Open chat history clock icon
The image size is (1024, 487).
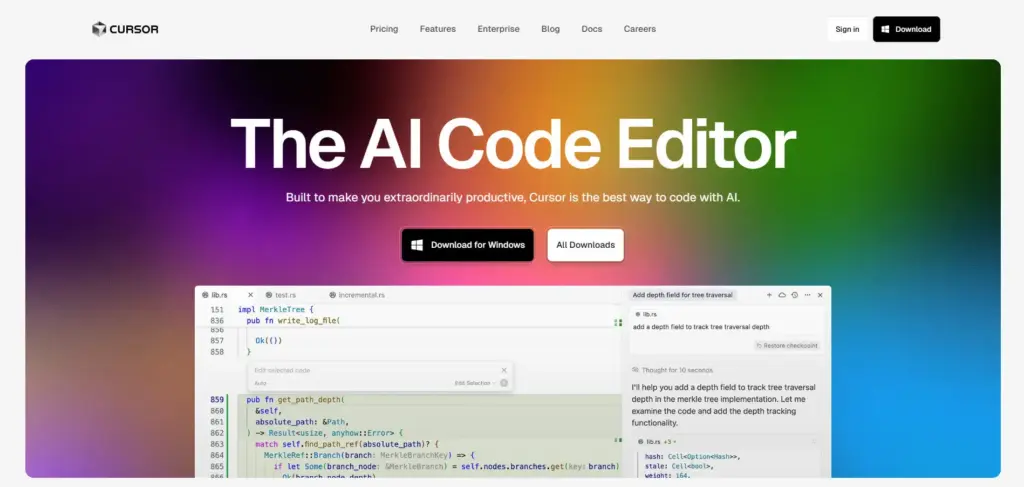[x=794, y=295]
